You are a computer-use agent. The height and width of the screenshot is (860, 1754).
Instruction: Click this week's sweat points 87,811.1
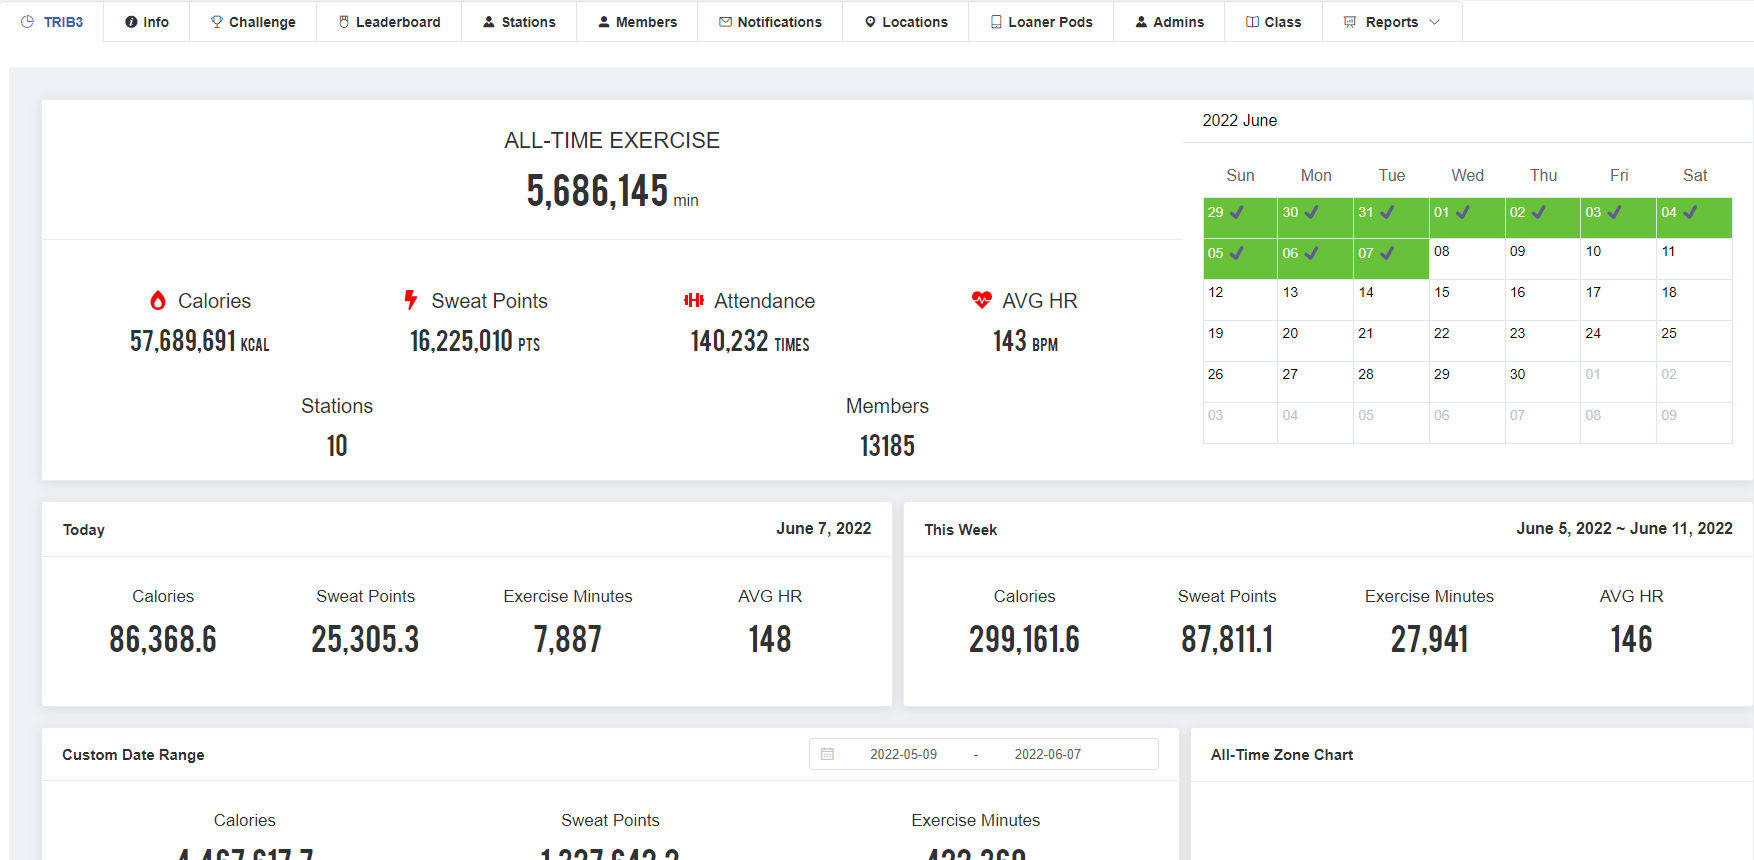1227,639
